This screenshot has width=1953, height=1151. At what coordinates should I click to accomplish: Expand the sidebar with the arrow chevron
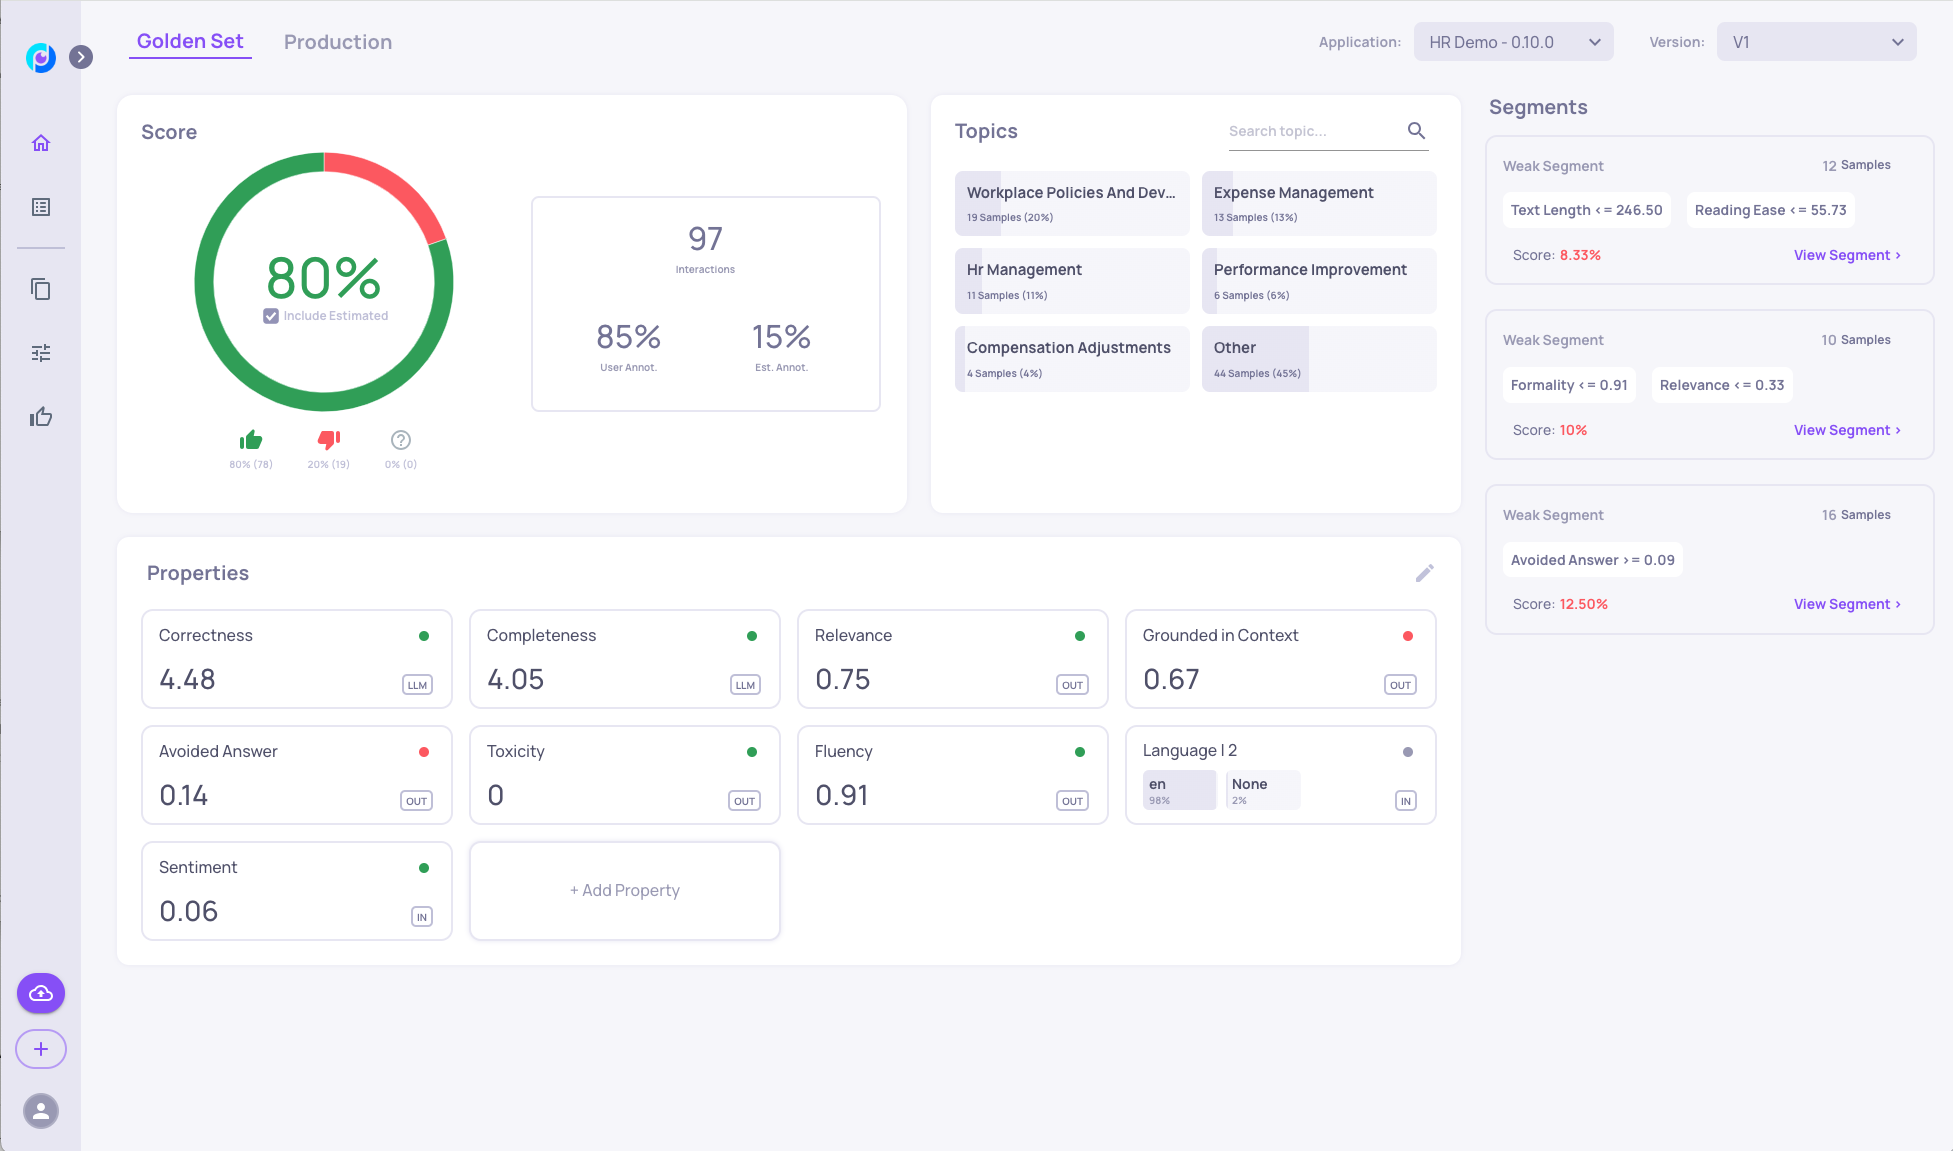(81, 57)
